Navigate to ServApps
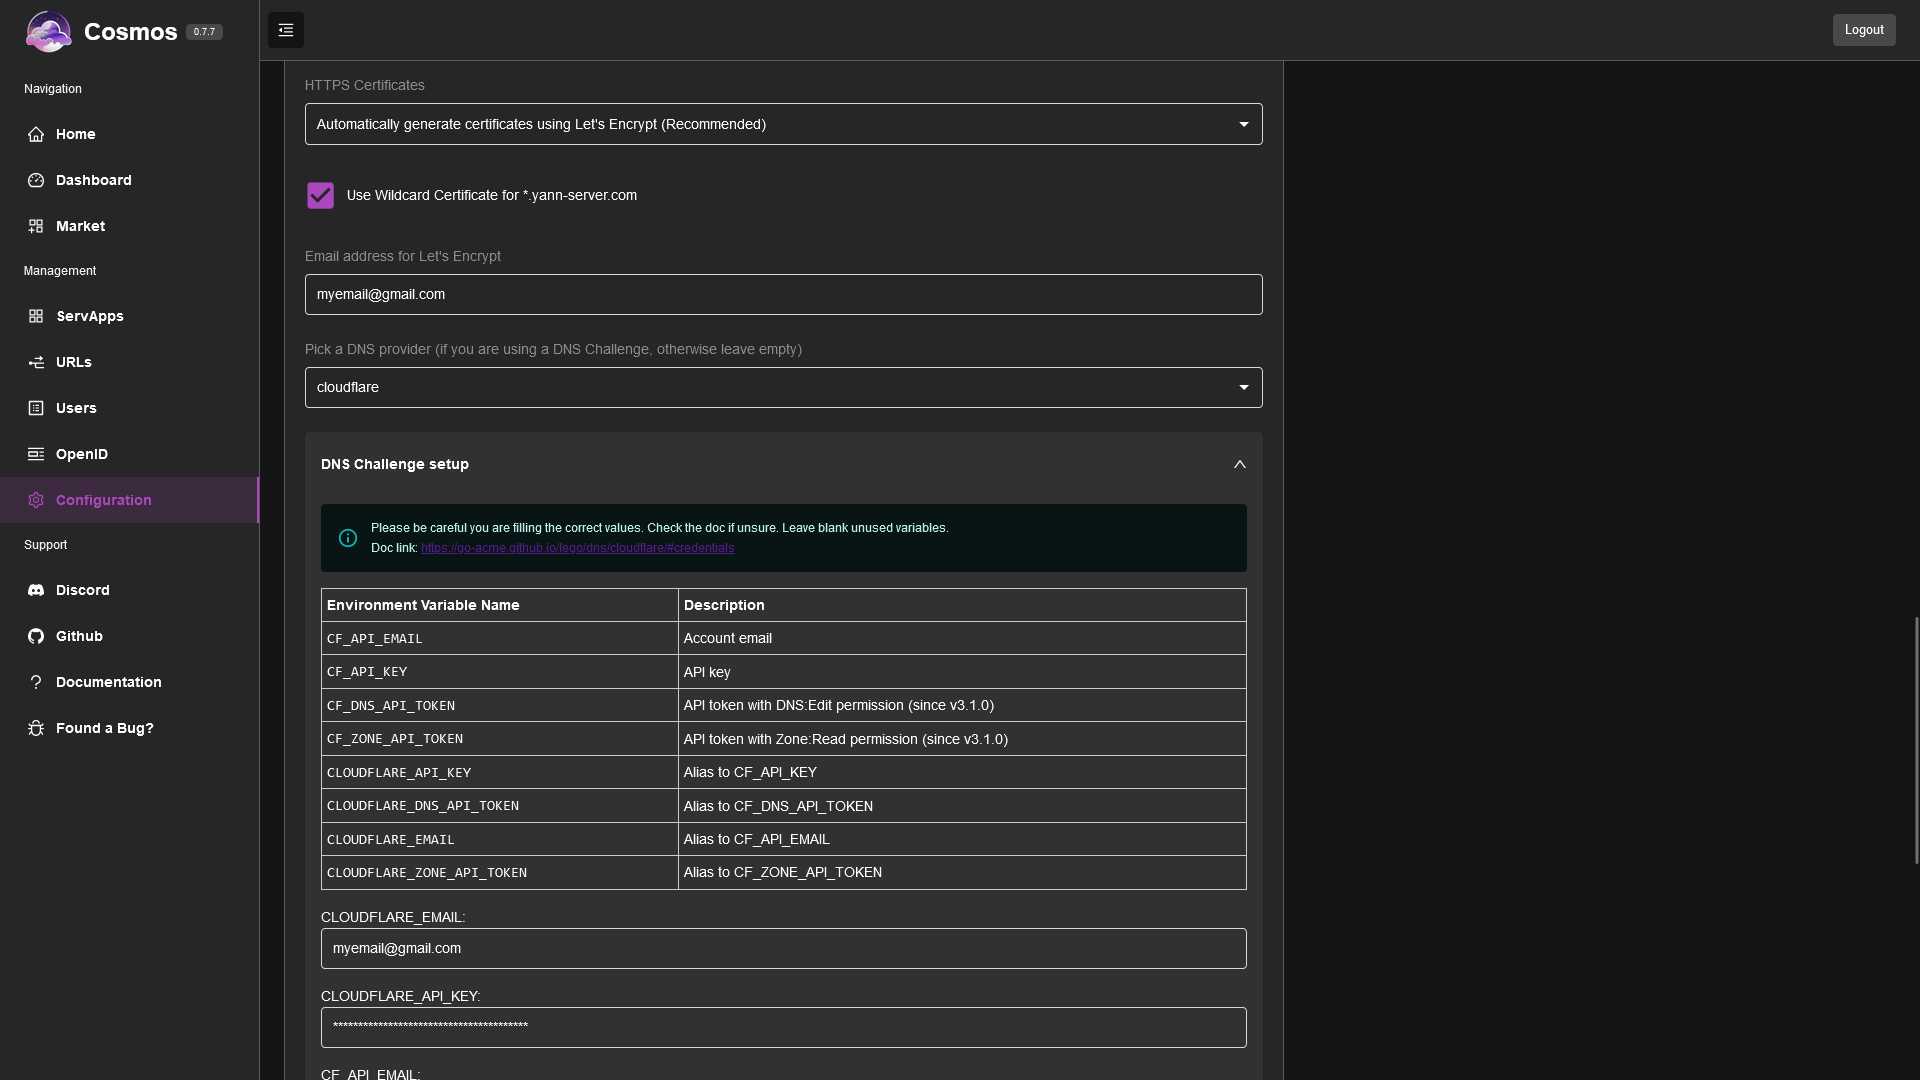The height and width of the screenshot is (1080, 1920). tap(130, 316)
